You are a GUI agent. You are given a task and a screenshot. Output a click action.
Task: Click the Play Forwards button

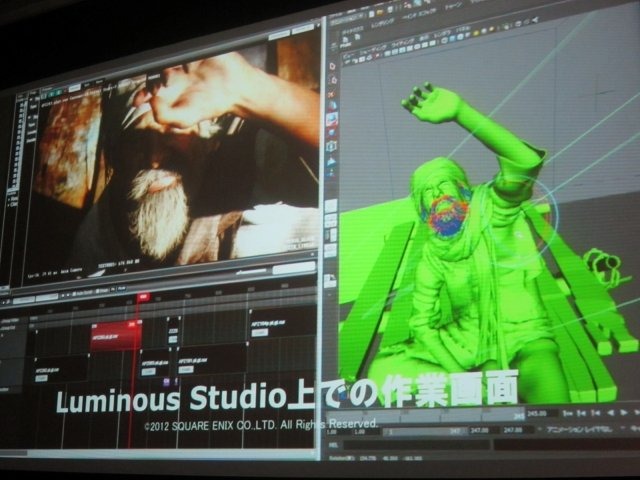click(624, 413)
